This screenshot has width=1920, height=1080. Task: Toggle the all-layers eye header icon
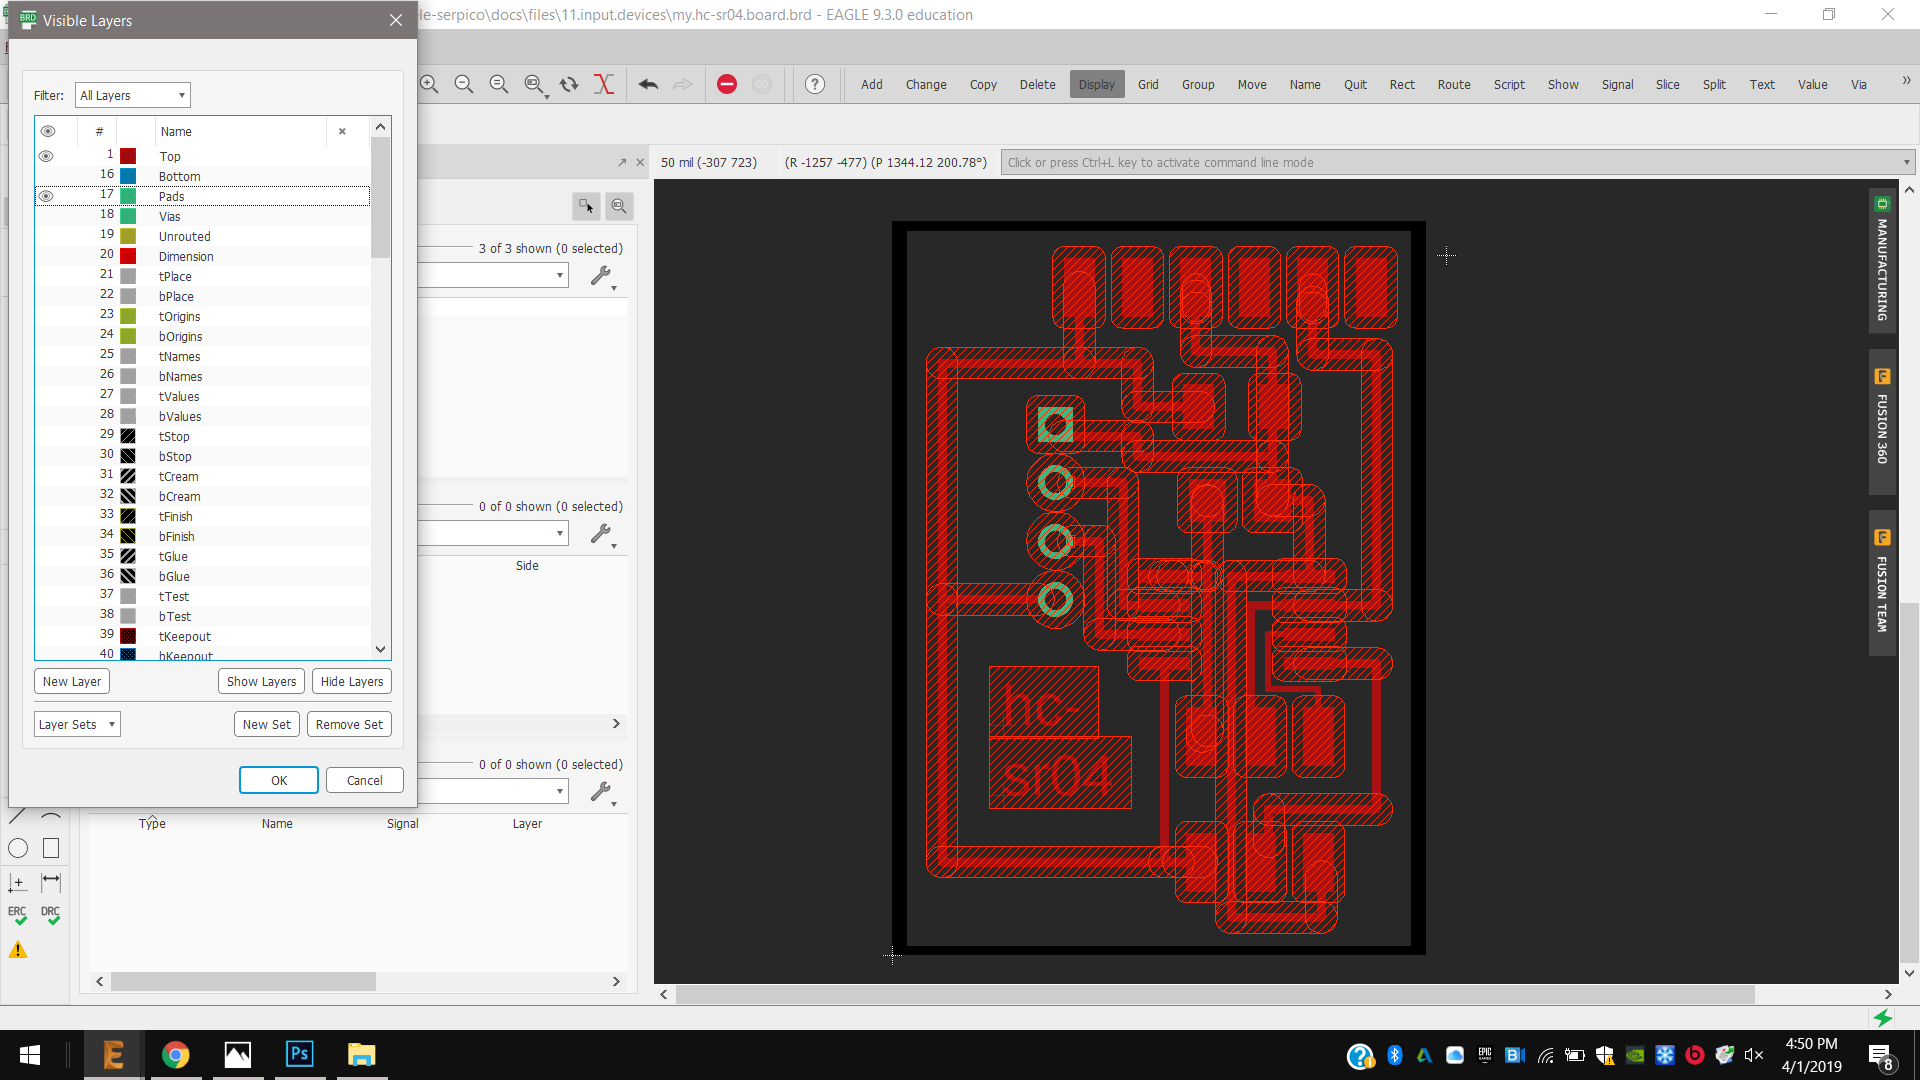(47, 131)
